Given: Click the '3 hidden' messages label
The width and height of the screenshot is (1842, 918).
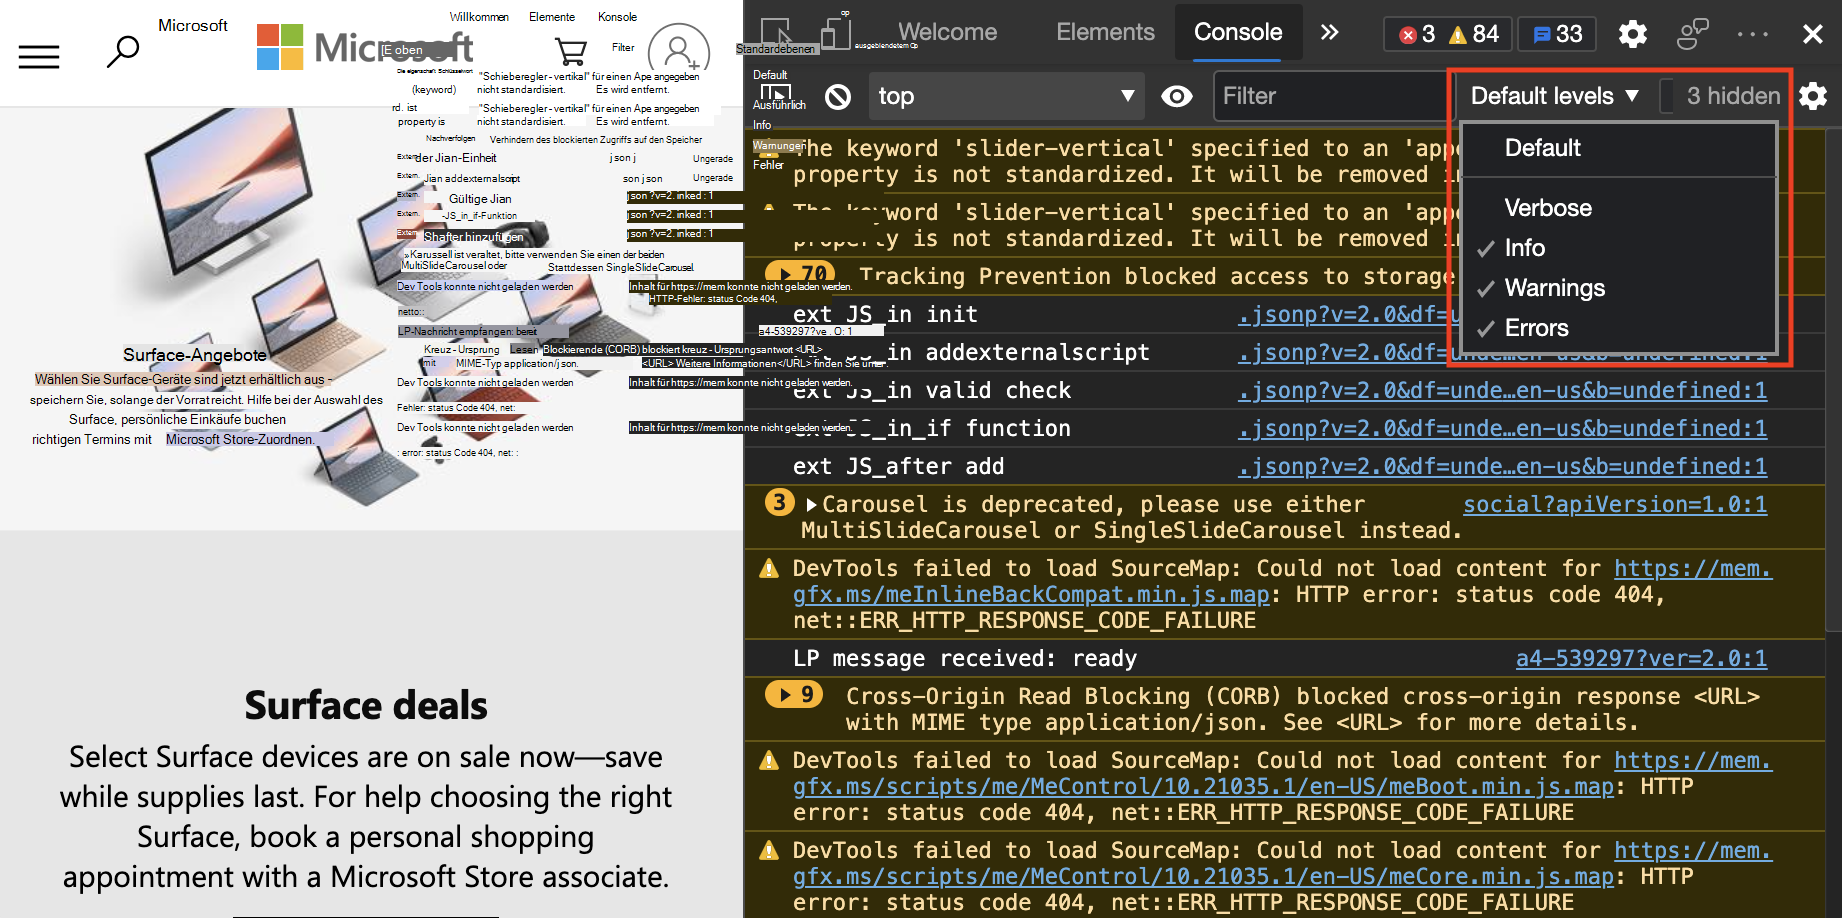Looking at the screenshot, I should click(x=1733, y=96).
